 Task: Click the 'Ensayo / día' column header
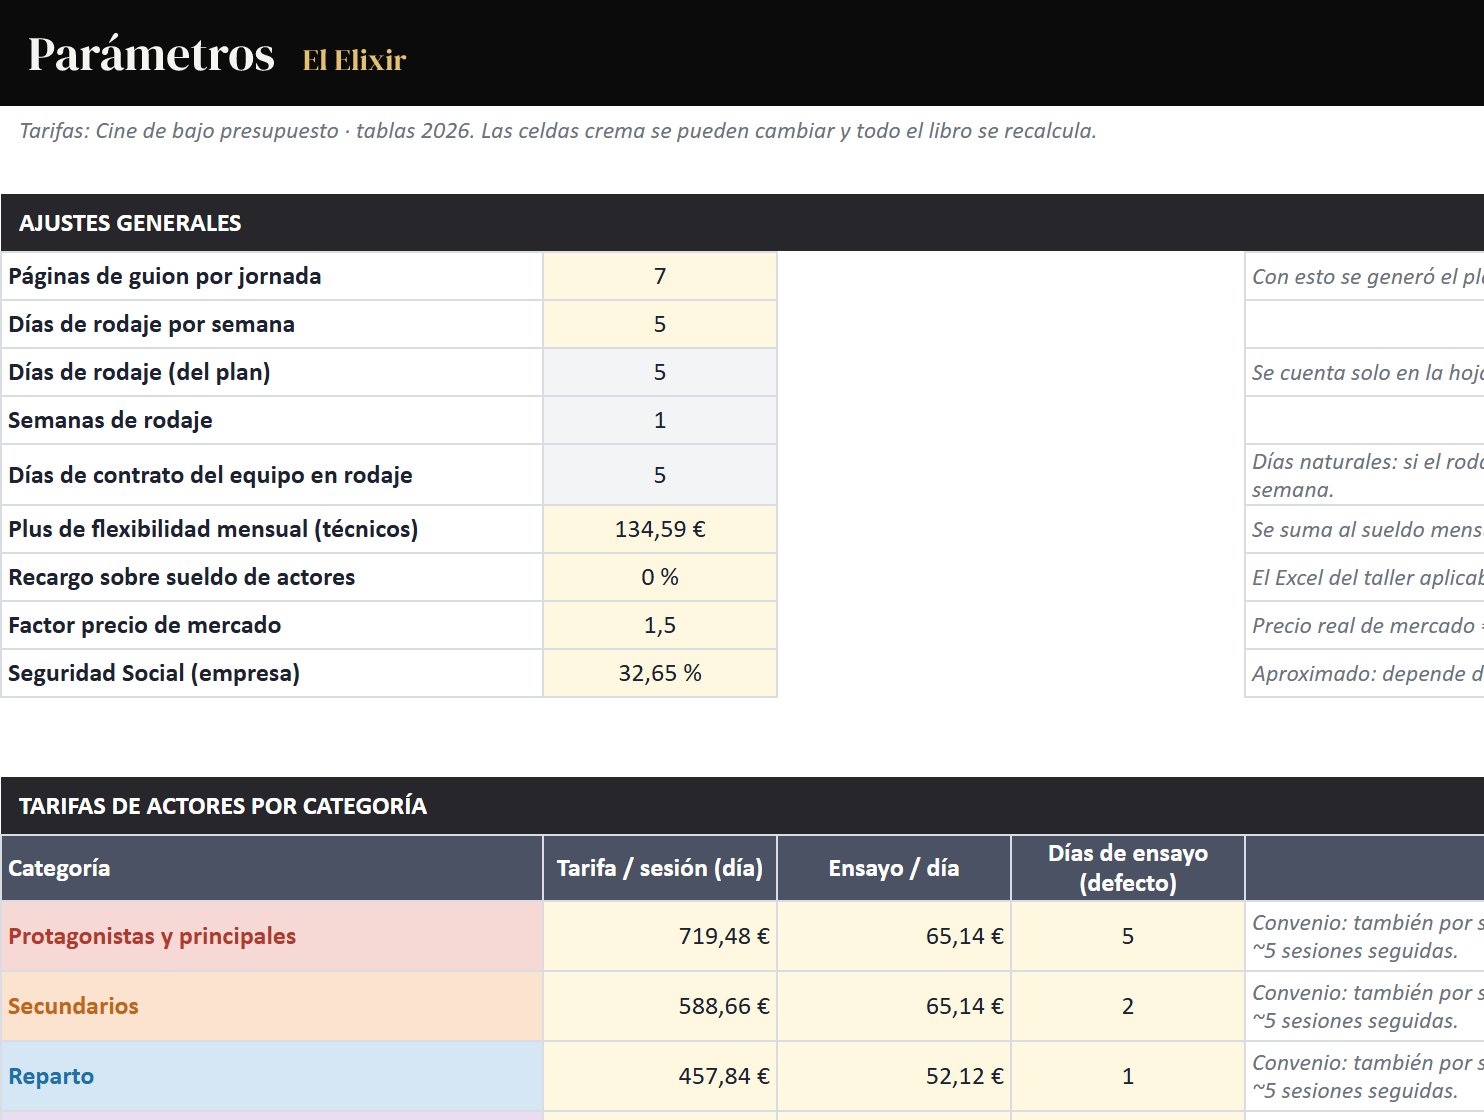pyautogui.click(x=894, y=868)
